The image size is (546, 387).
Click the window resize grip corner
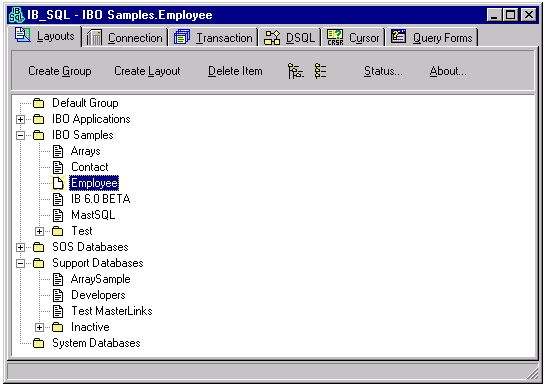point(532,373)
